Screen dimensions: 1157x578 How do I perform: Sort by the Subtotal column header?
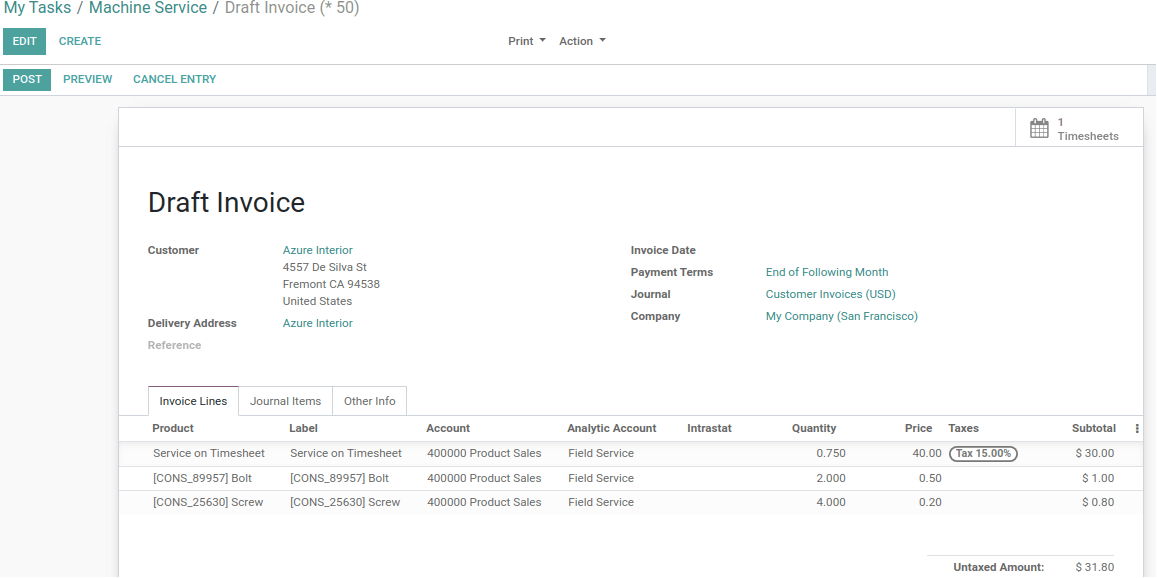[1094, 428]
